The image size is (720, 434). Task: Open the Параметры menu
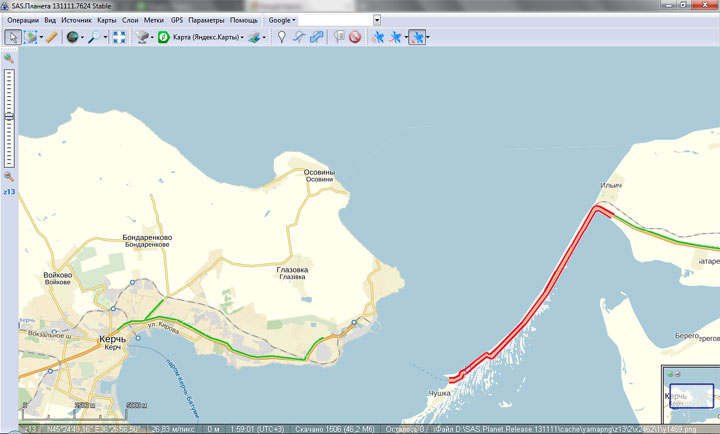(x=206, y=20)
